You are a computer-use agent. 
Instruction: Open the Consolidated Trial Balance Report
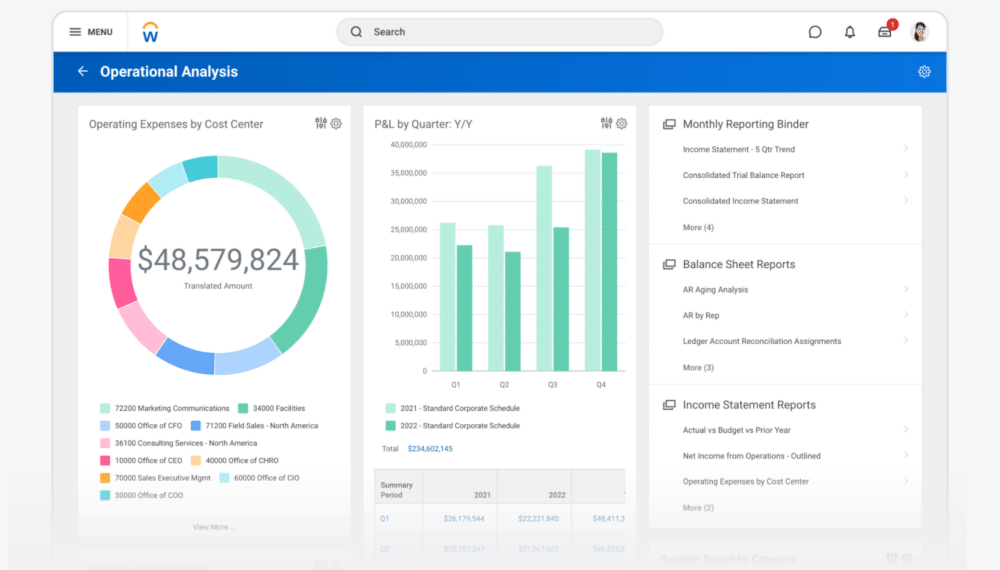743,175
